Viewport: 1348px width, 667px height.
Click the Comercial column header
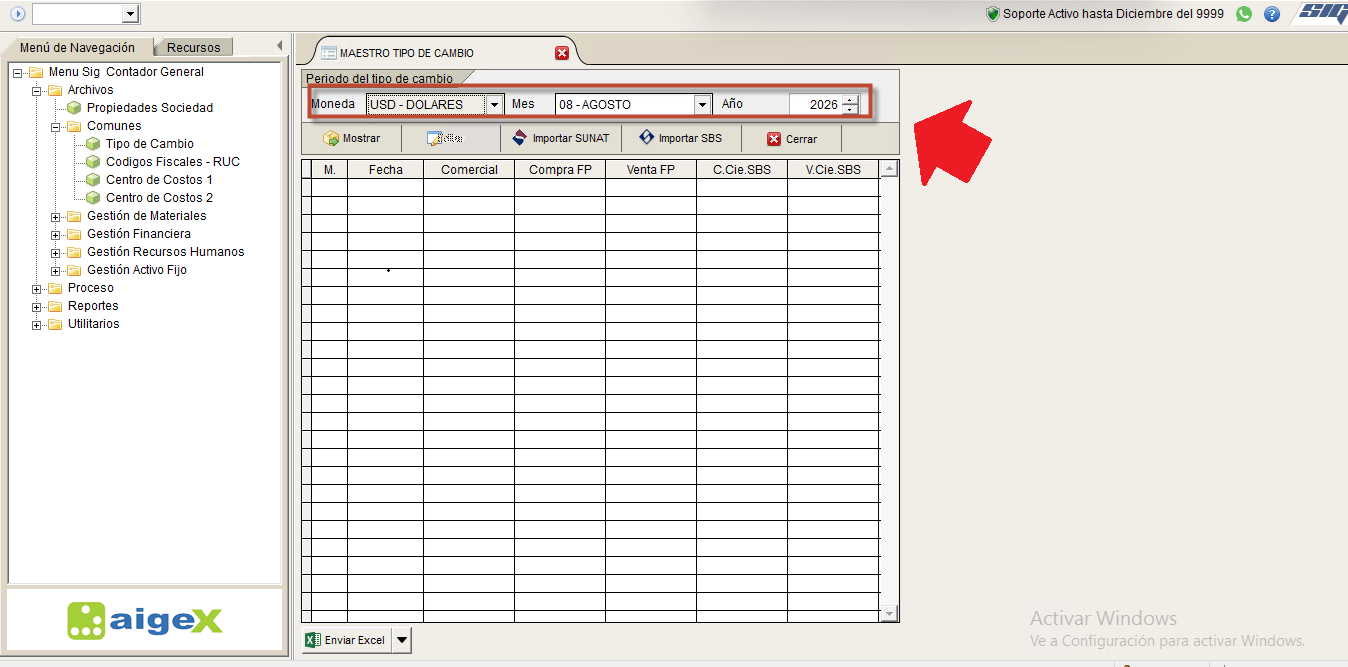pyautogui.click(x=469, y=169)
